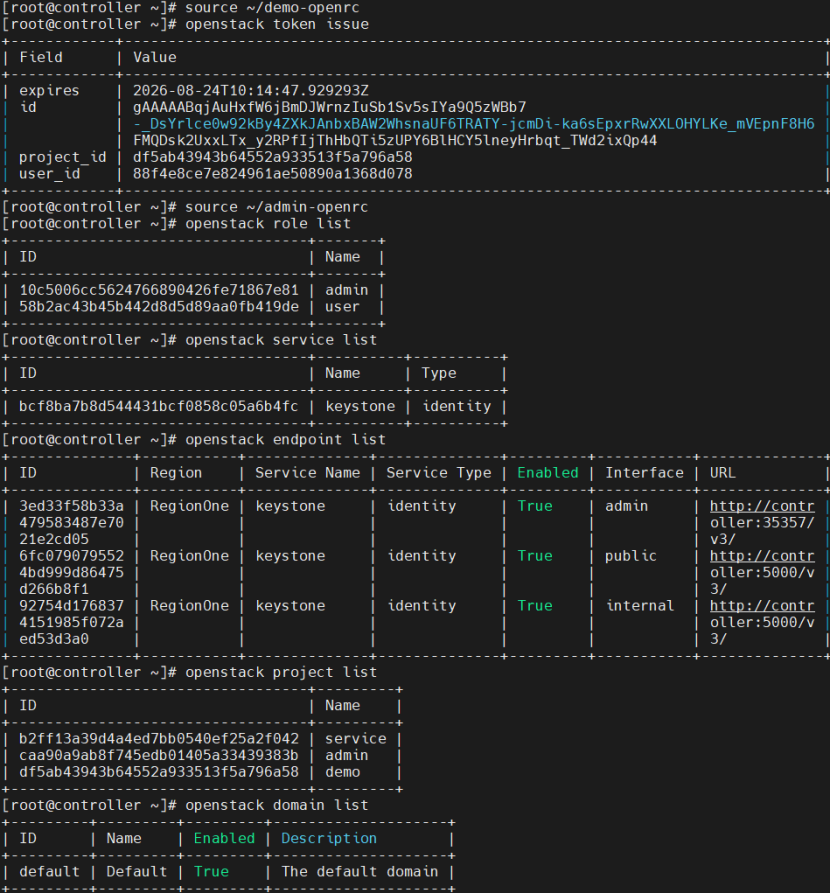This screenshot has height=894, width=831.
Task: Click the 'Service Name' column header
Action: [308, 473]
